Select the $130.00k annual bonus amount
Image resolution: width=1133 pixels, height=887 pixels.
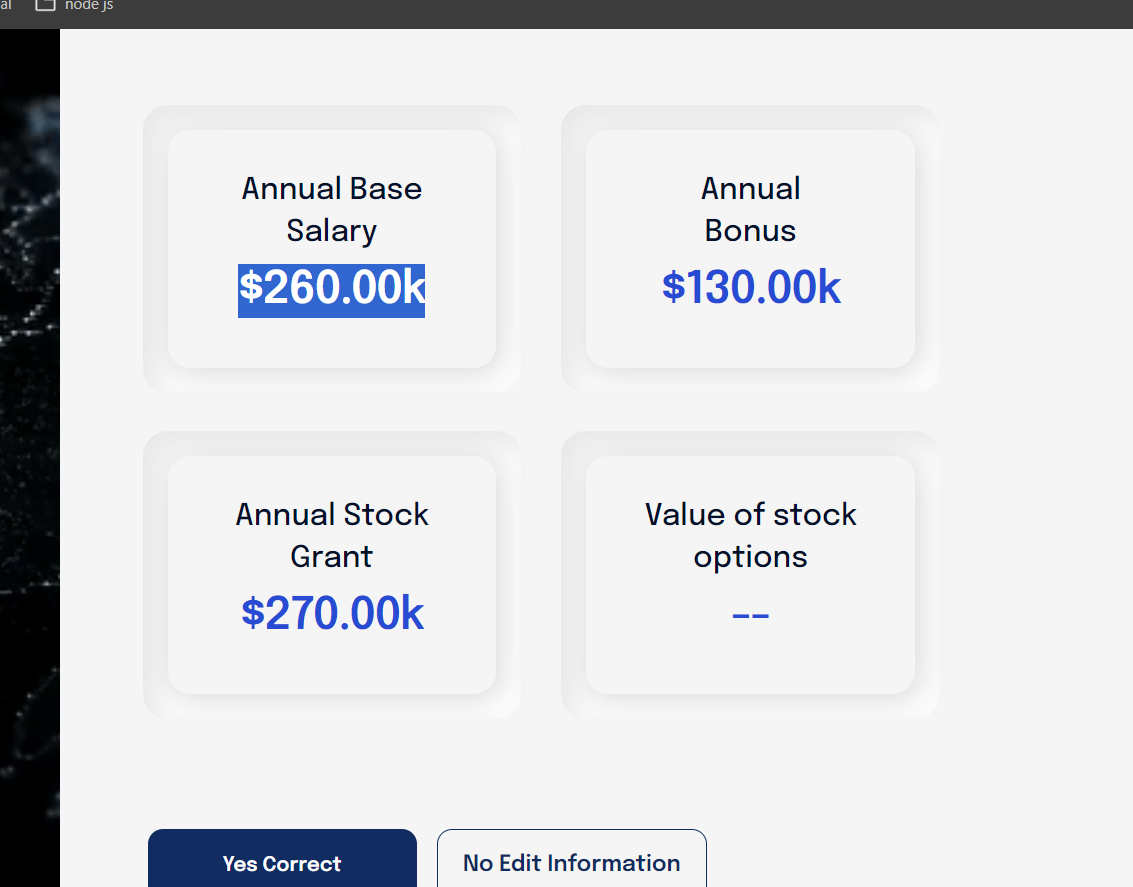tap(750, 288)
